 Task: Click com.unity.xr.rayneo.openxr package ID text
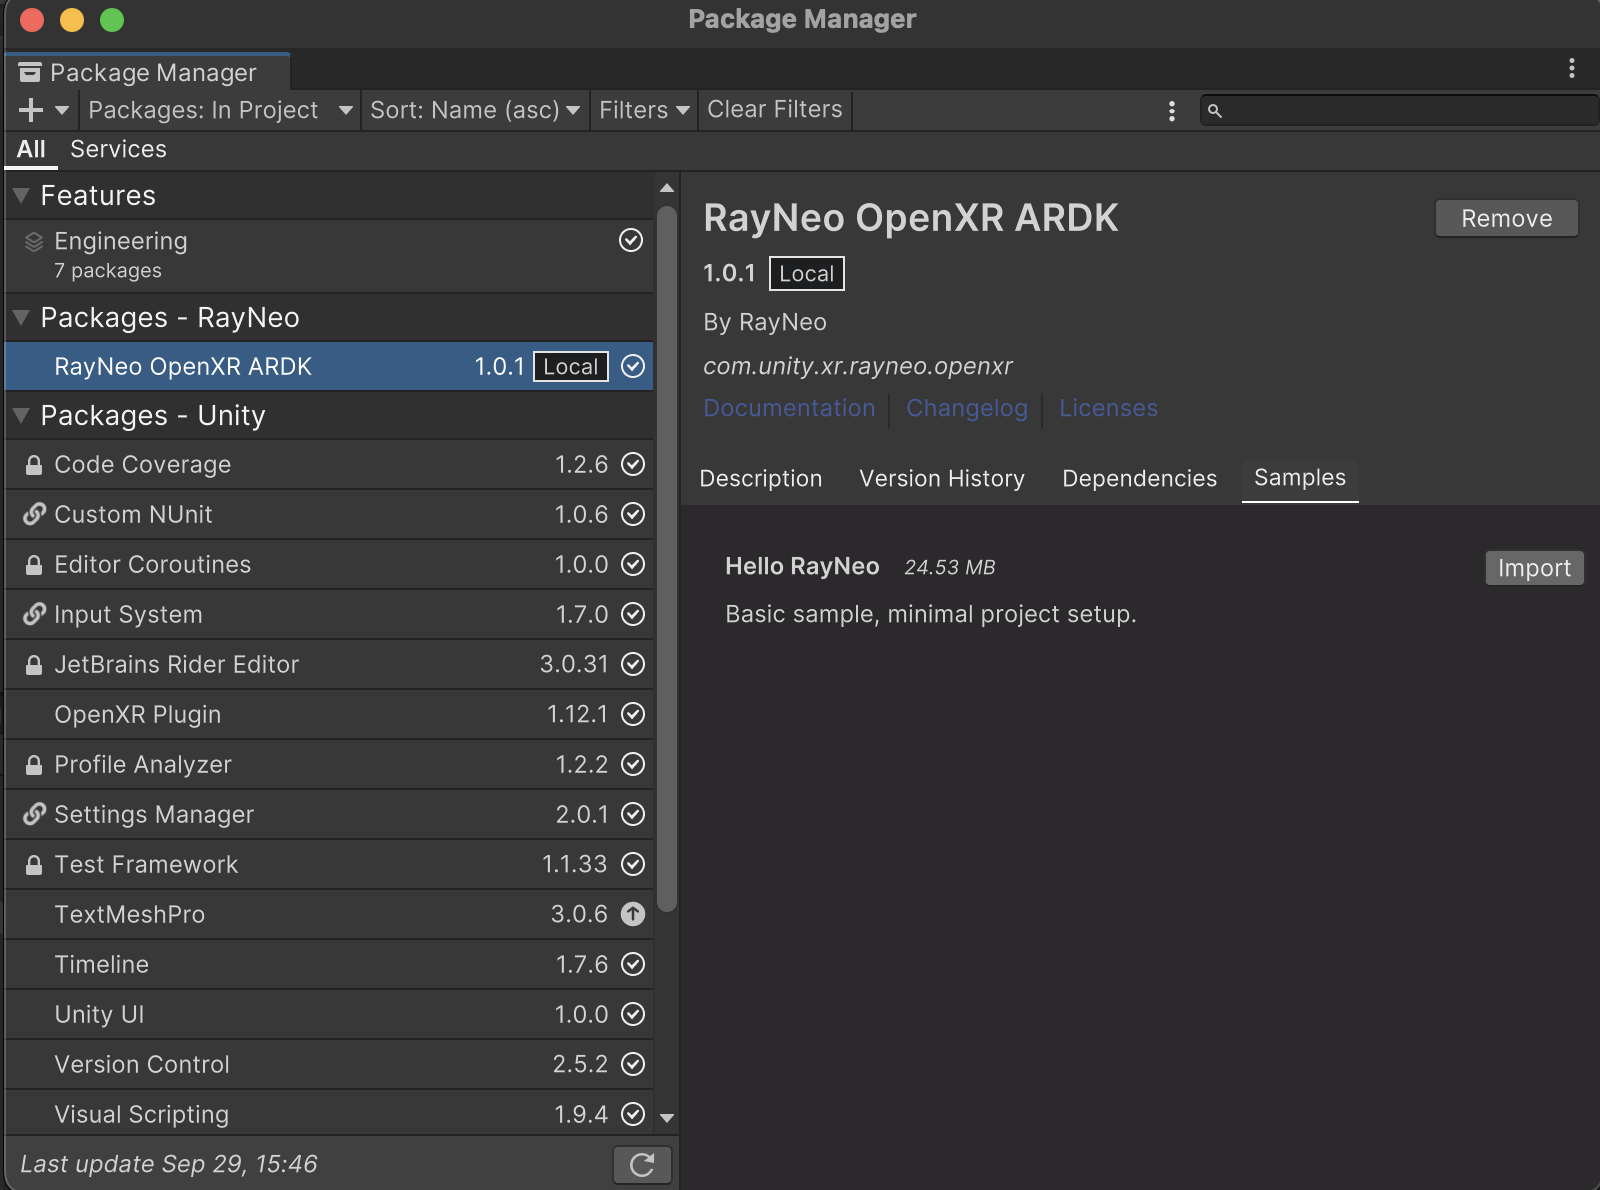858,366
